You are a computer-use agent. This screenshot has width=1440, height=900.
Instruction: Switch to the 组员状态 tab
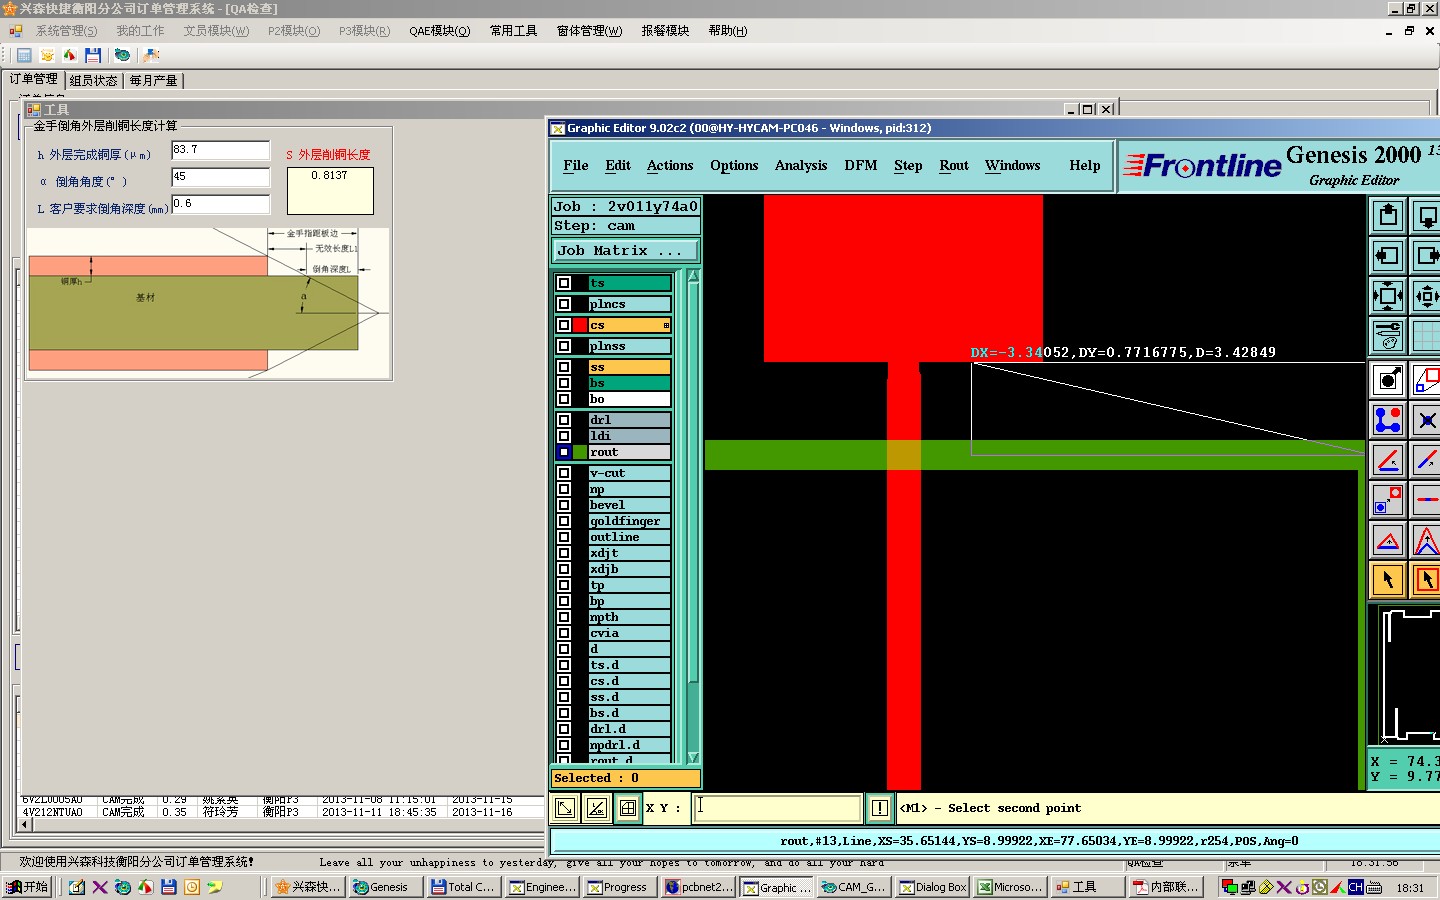click(x=94, y=81)
